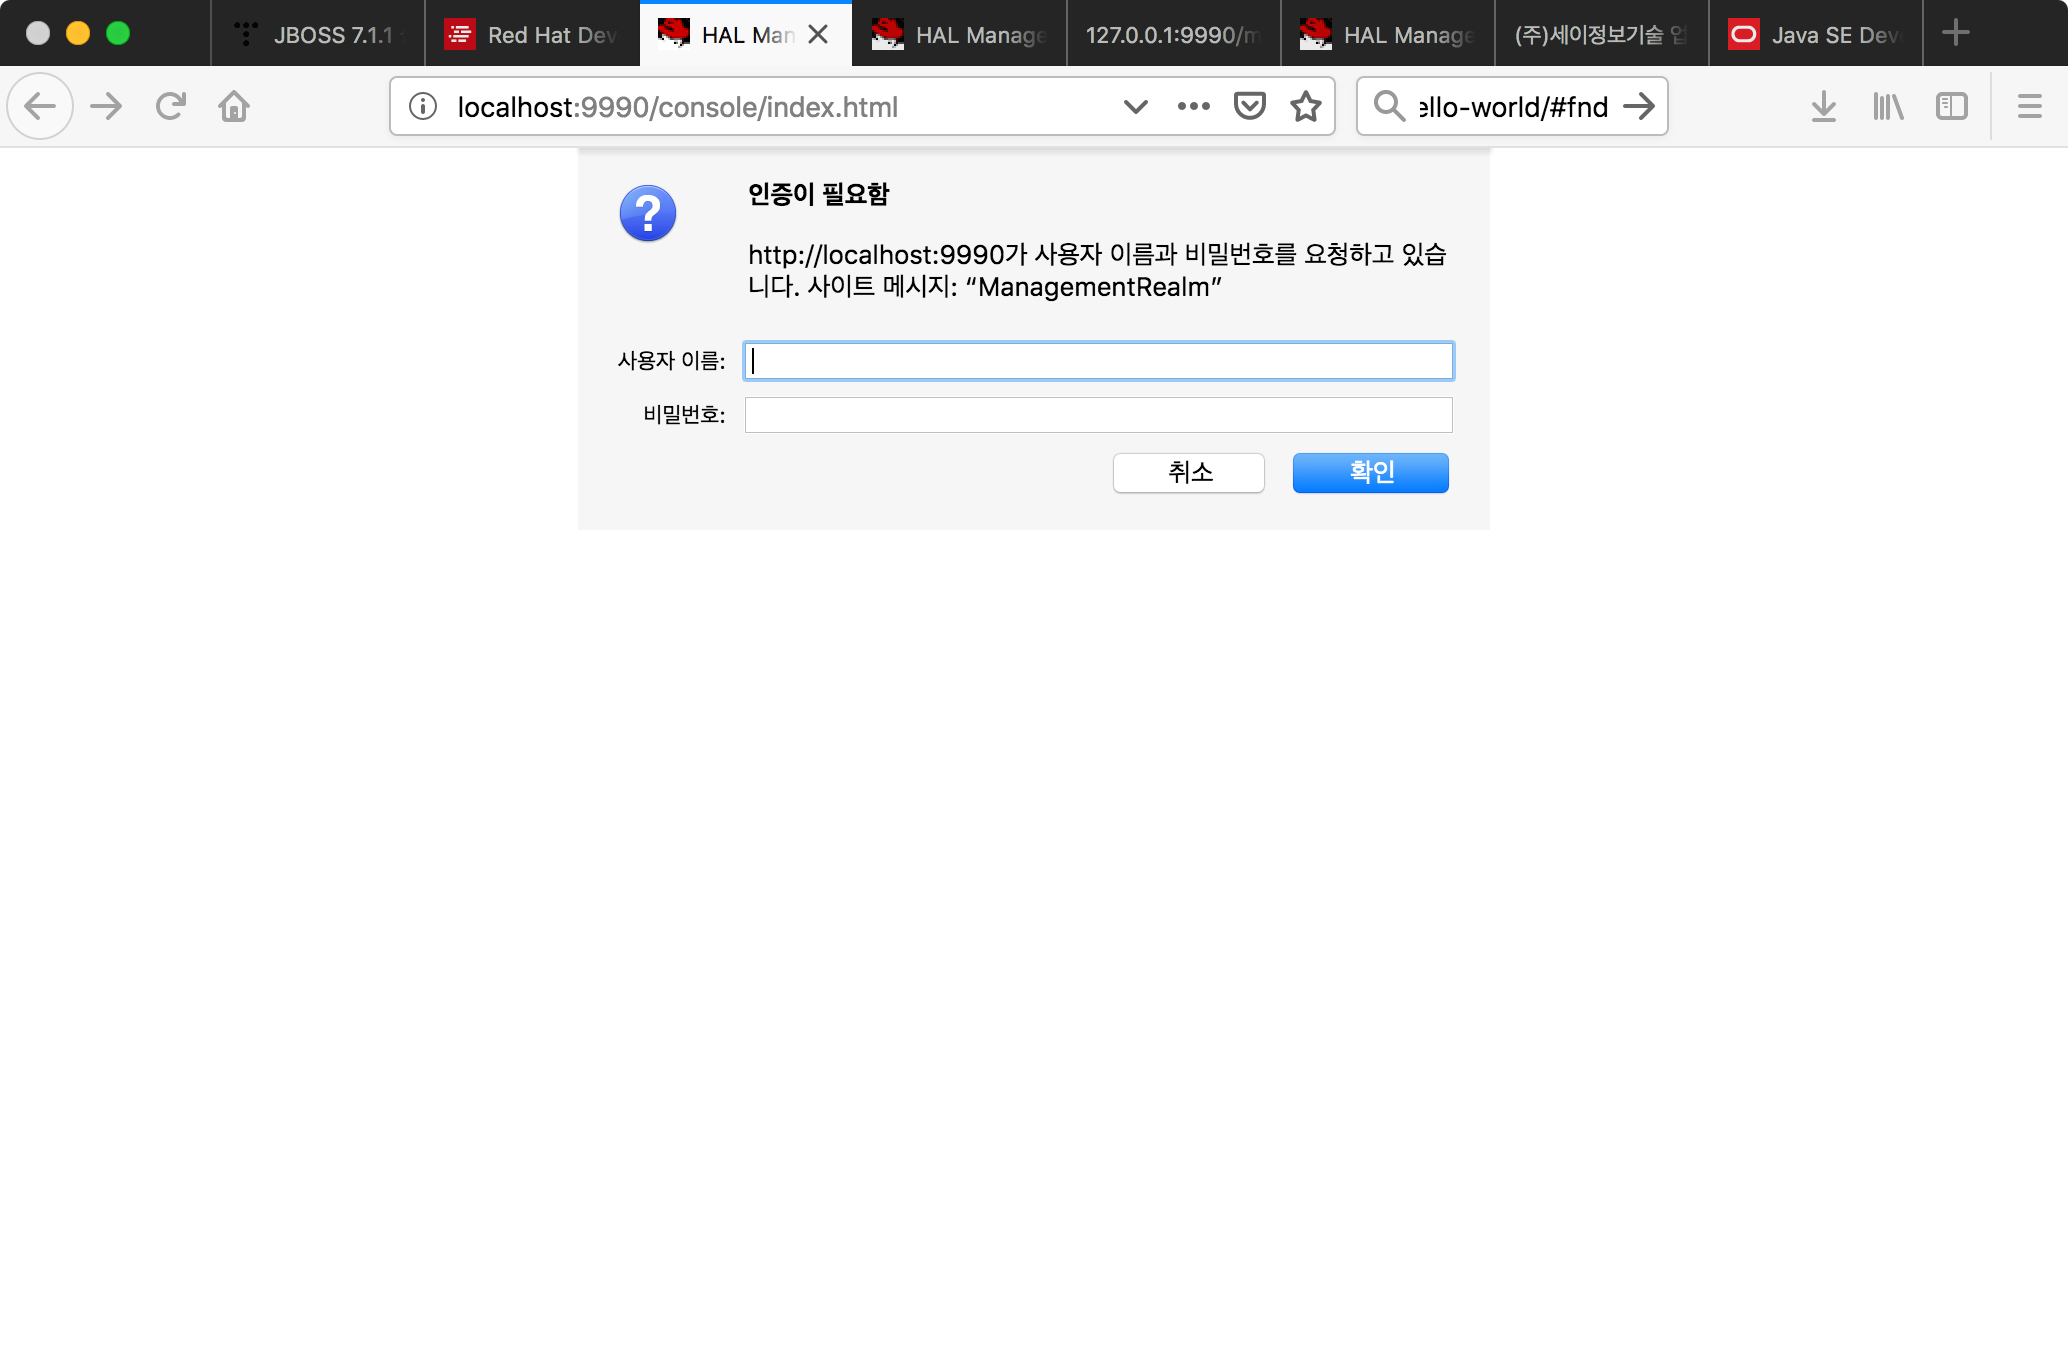Image resolution: width=2068 pixels, height=1358 pixels.
Task: Click the browser Back arrow button
Action: 40,106
